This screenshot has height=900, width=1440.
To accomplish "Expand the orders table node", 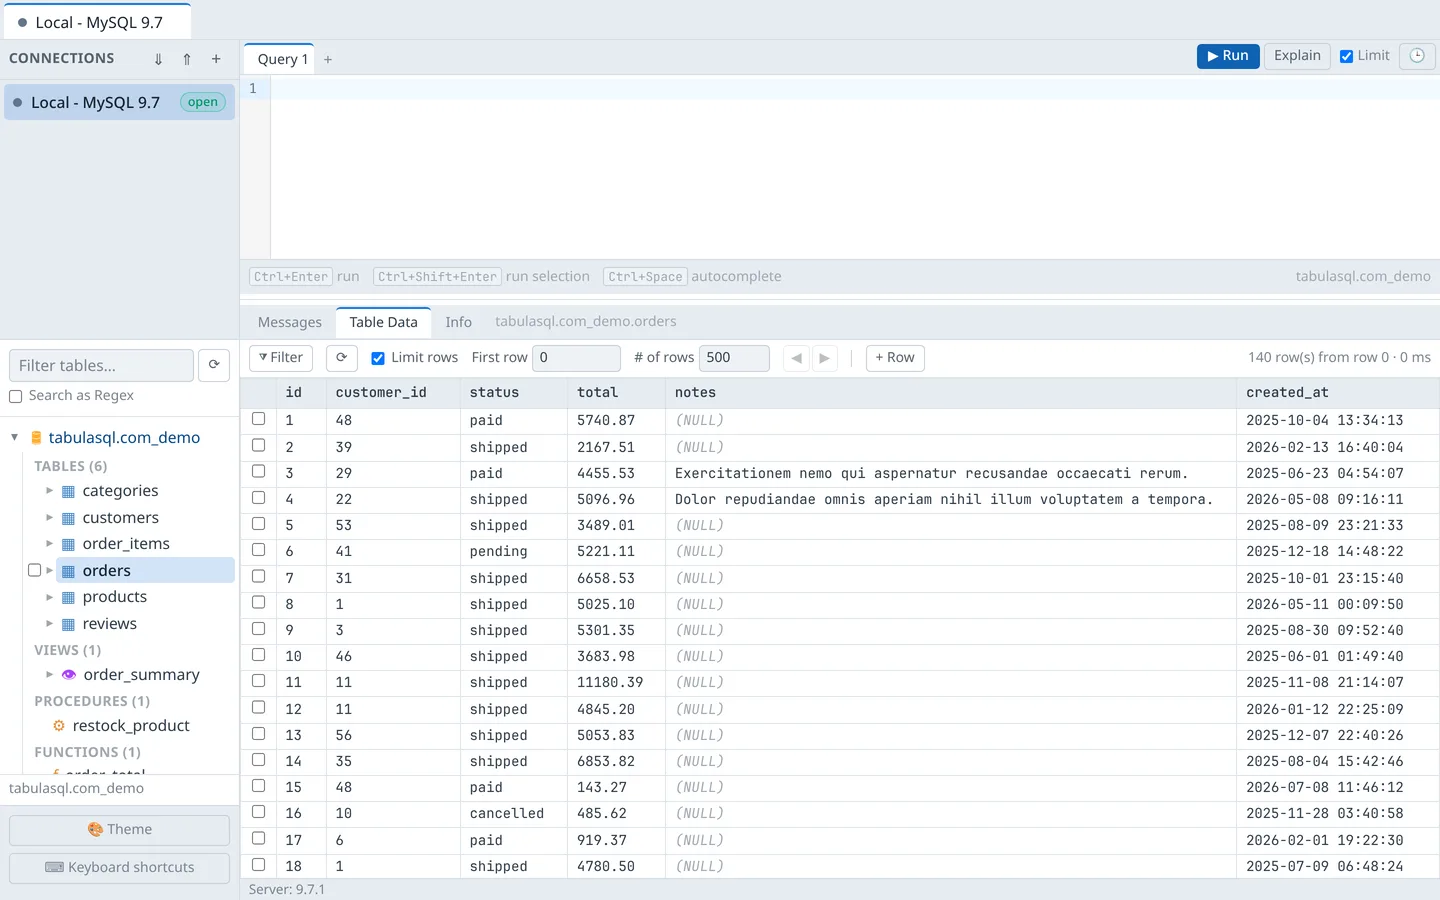I will (x=49, y=571).
